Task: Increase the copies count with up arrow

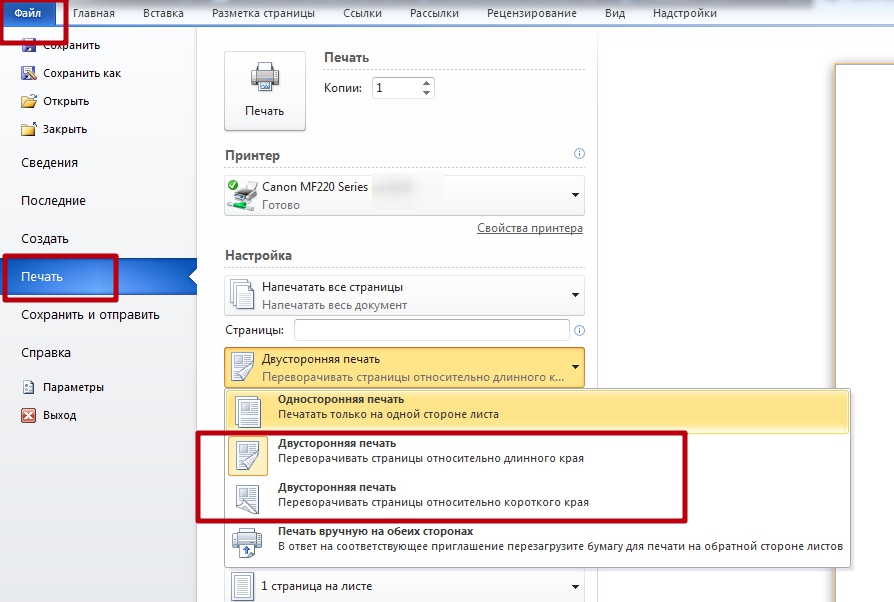Action: pyautogui.click(x=427, y=83)
